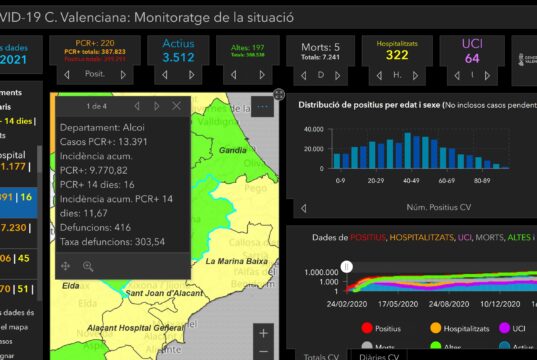Show next popup record arrow
Screen dimensions: 537x360
tap(157, 106)
